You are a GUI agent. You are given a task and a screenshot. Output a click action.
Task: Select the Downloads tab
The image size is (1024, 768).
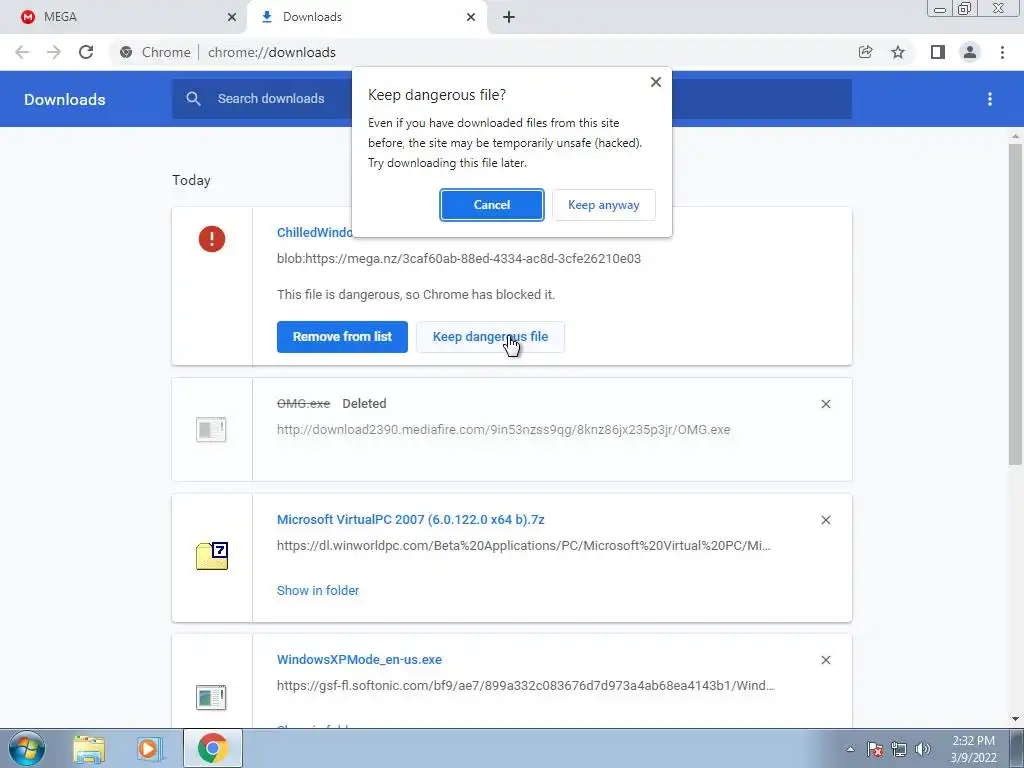pos(369,17)
